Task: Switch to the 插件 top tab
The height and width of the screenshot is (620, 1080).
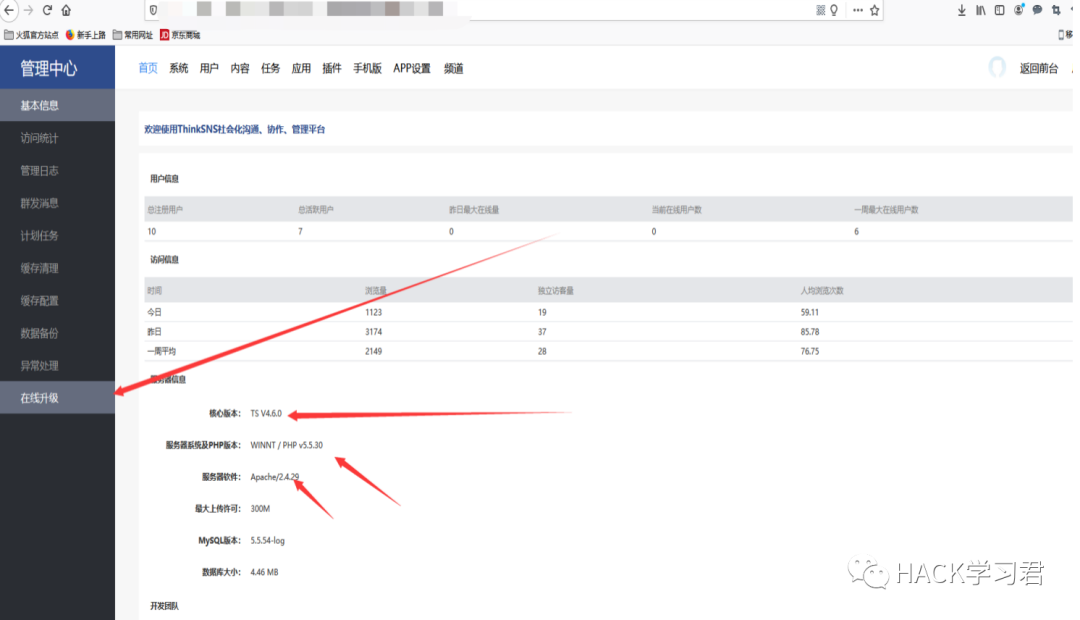Action: (332, 68)
